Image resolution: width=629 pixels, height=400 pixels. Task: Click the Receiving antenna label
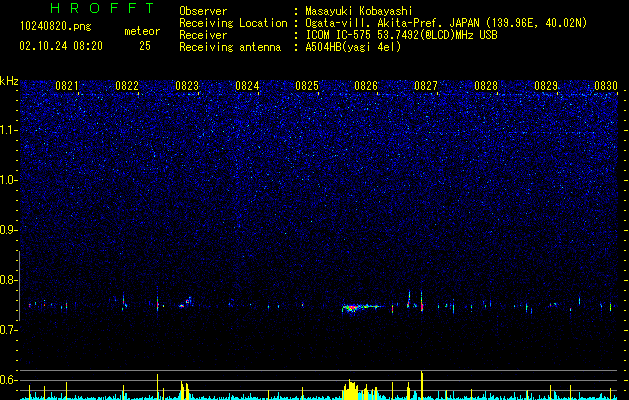230,47
